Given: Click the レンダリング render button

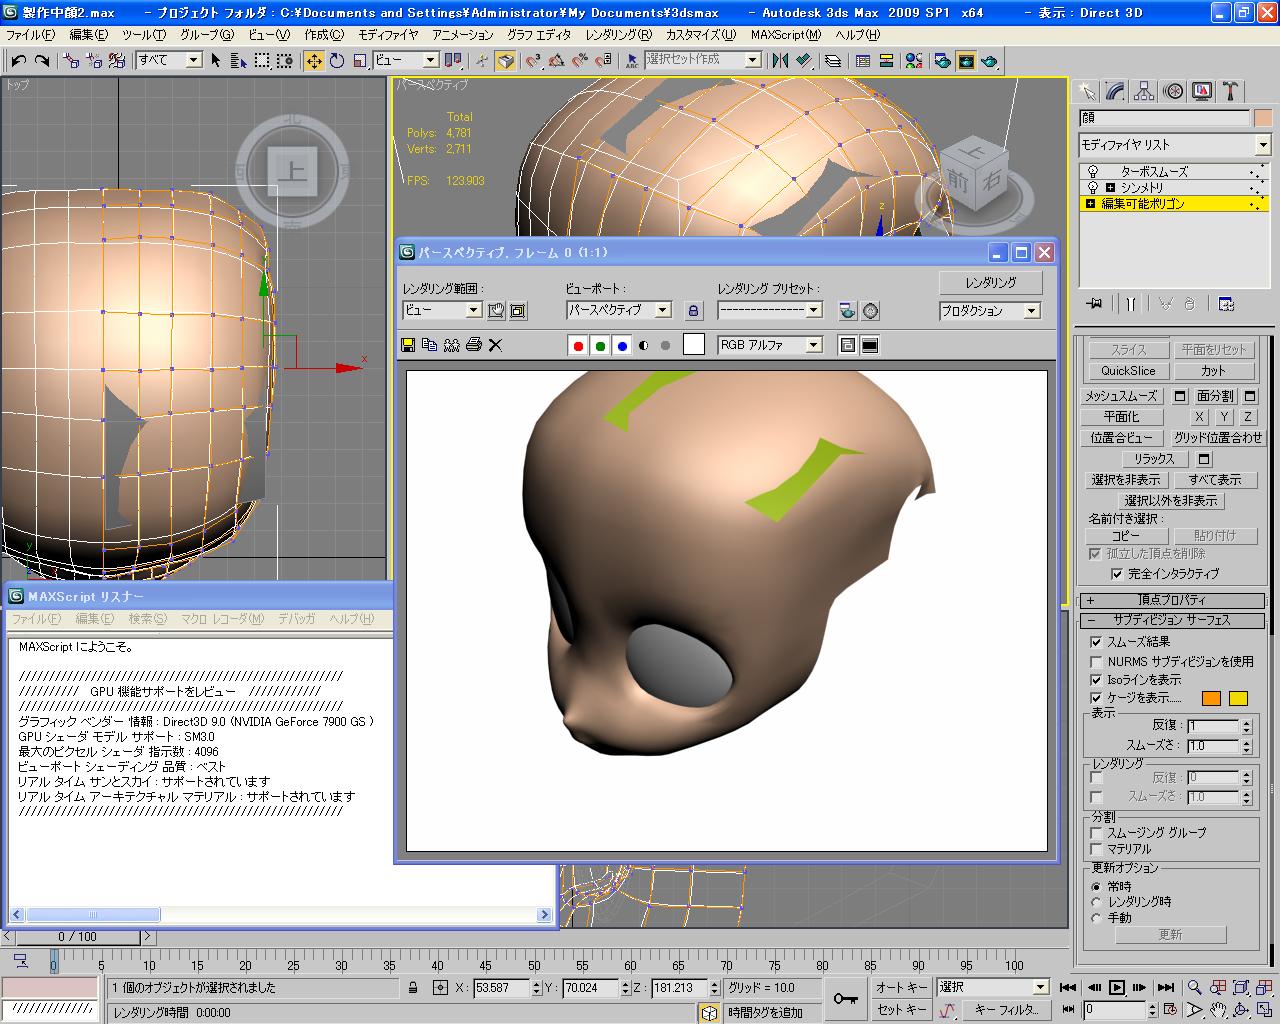Looking at the screenshot, I should 990,283.
